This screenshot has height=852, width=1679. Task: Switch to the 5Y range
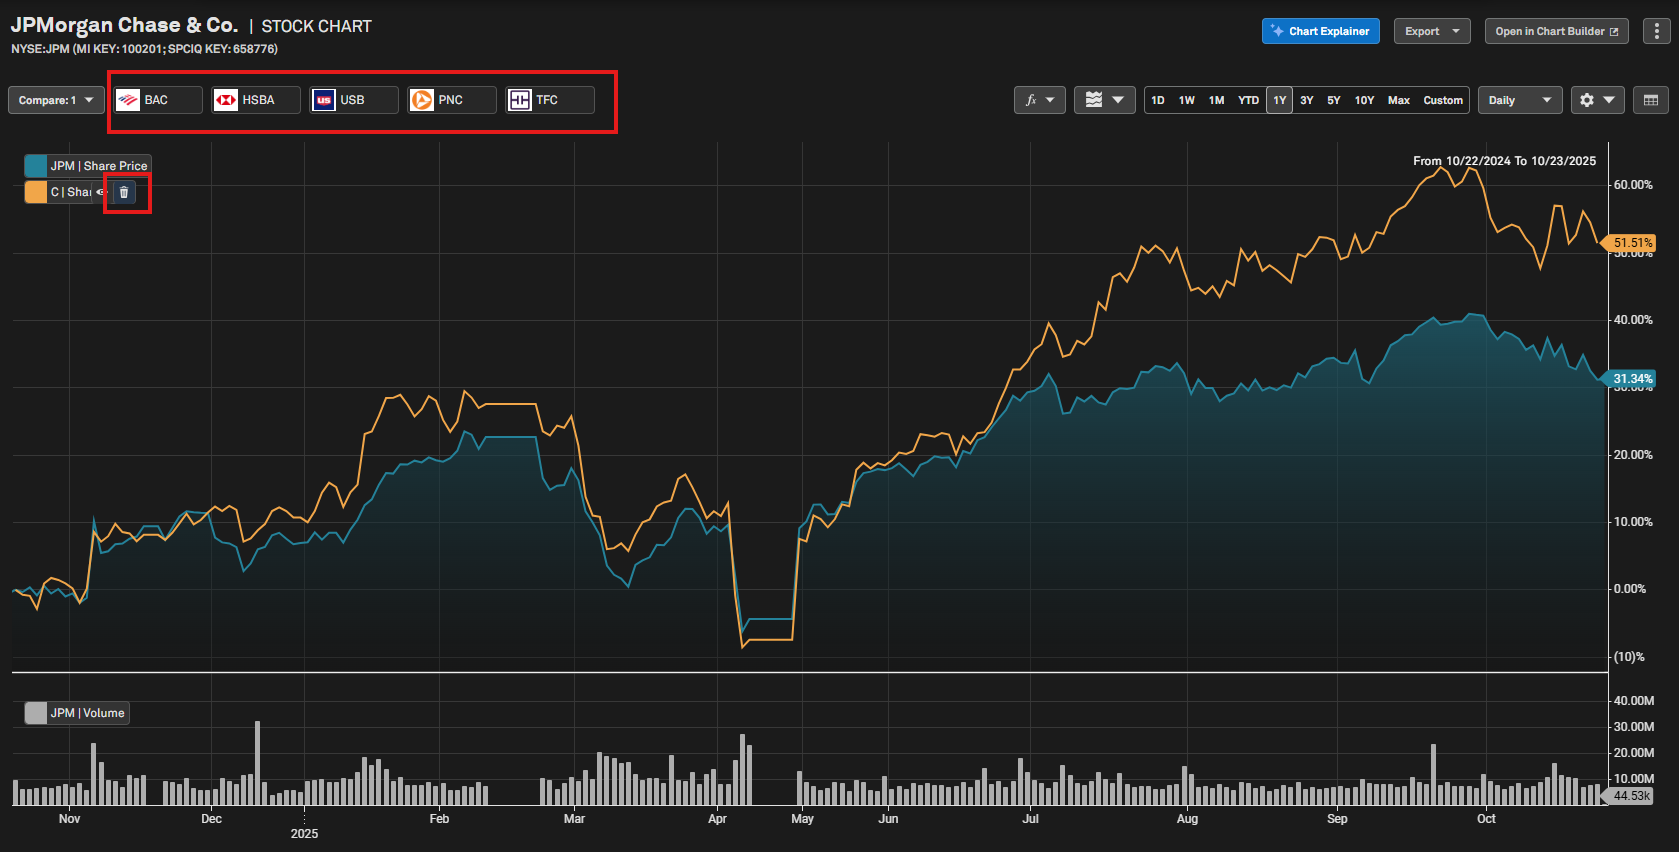tap(1334, 100)
